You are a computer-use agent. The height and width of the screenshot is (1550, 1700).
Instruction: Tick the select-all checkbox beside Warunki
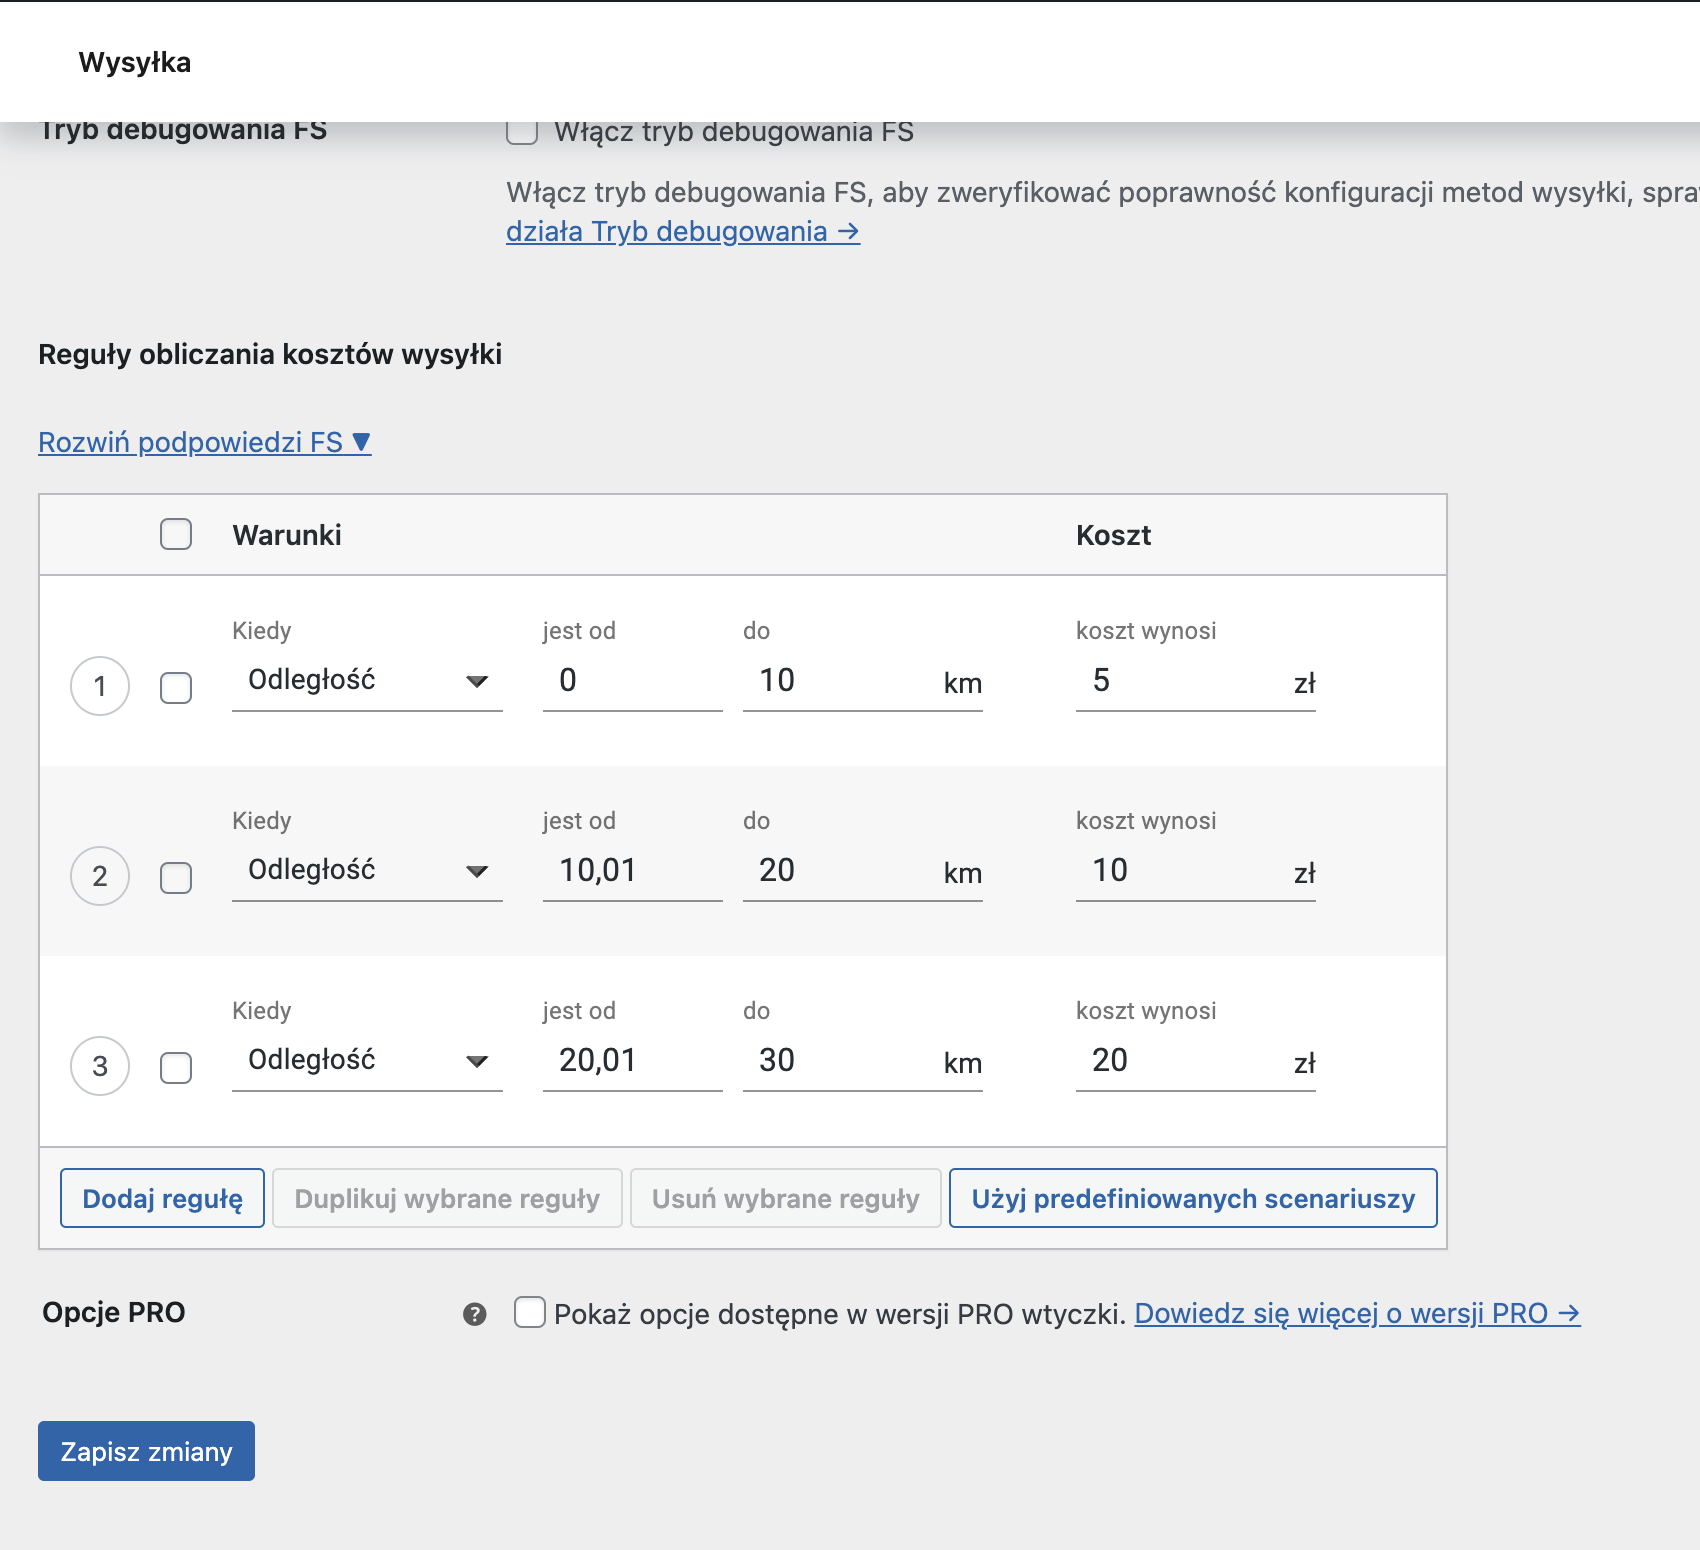176,534
